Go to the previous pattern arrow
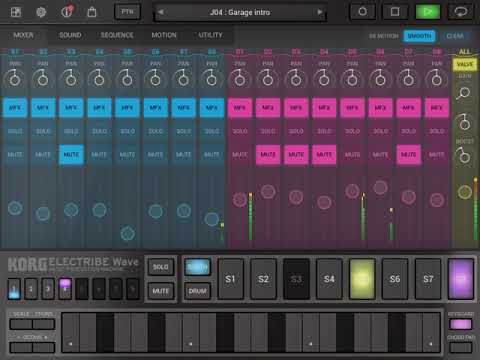 pyautogui.click(x=161, y=12)
